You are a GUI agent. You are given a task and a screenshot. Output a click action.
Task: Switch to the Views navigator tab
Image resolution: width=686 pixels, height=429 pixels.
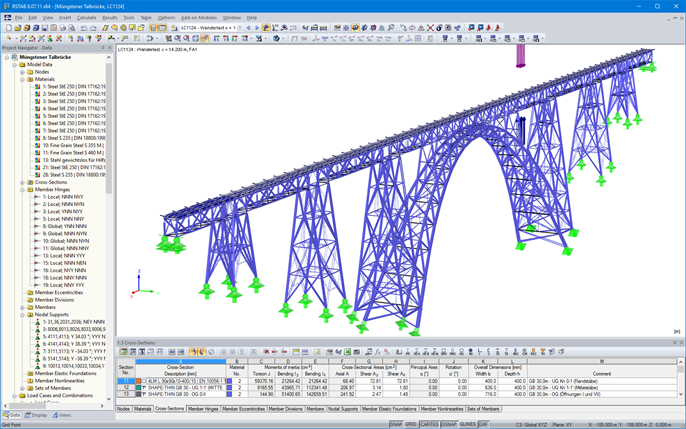pos(62,415)
